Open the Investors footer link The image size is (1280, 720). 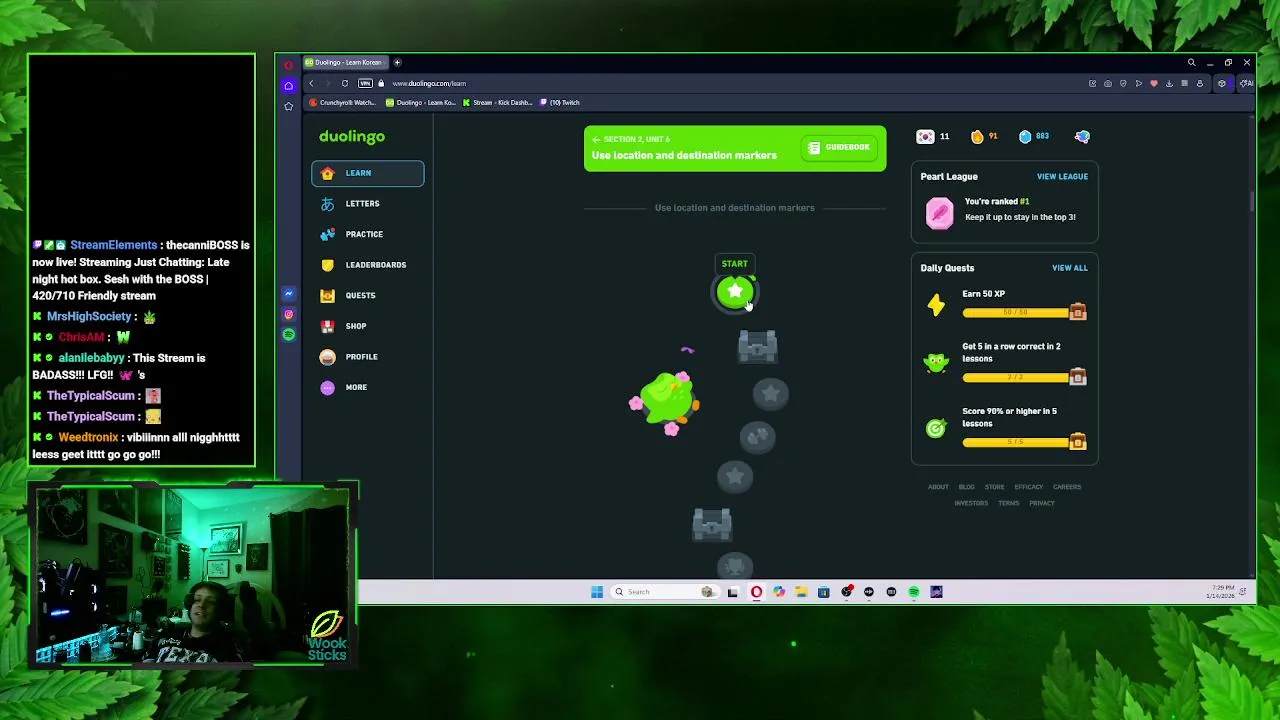tap(971, 503)
